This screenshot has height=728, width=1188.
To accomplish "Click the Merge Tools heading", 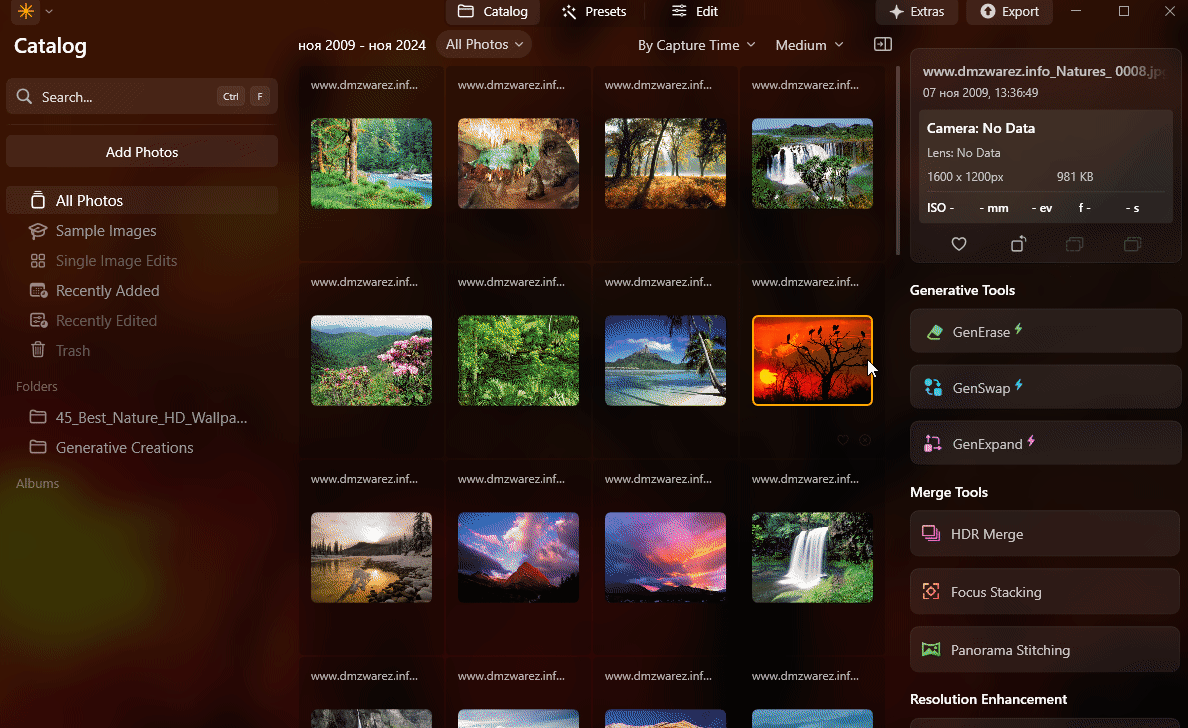I will tap(949, 492).
